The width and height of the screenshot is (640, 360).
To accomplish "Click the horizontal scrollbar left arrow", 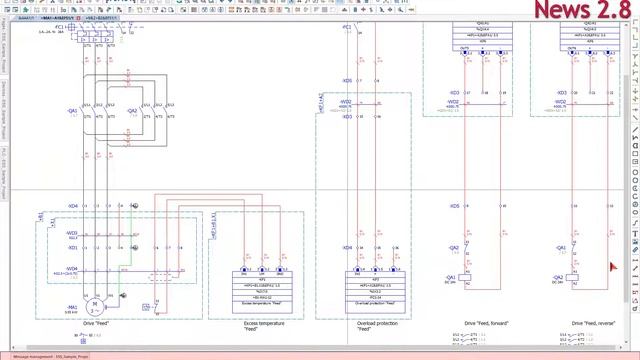I will click(13, 347).
